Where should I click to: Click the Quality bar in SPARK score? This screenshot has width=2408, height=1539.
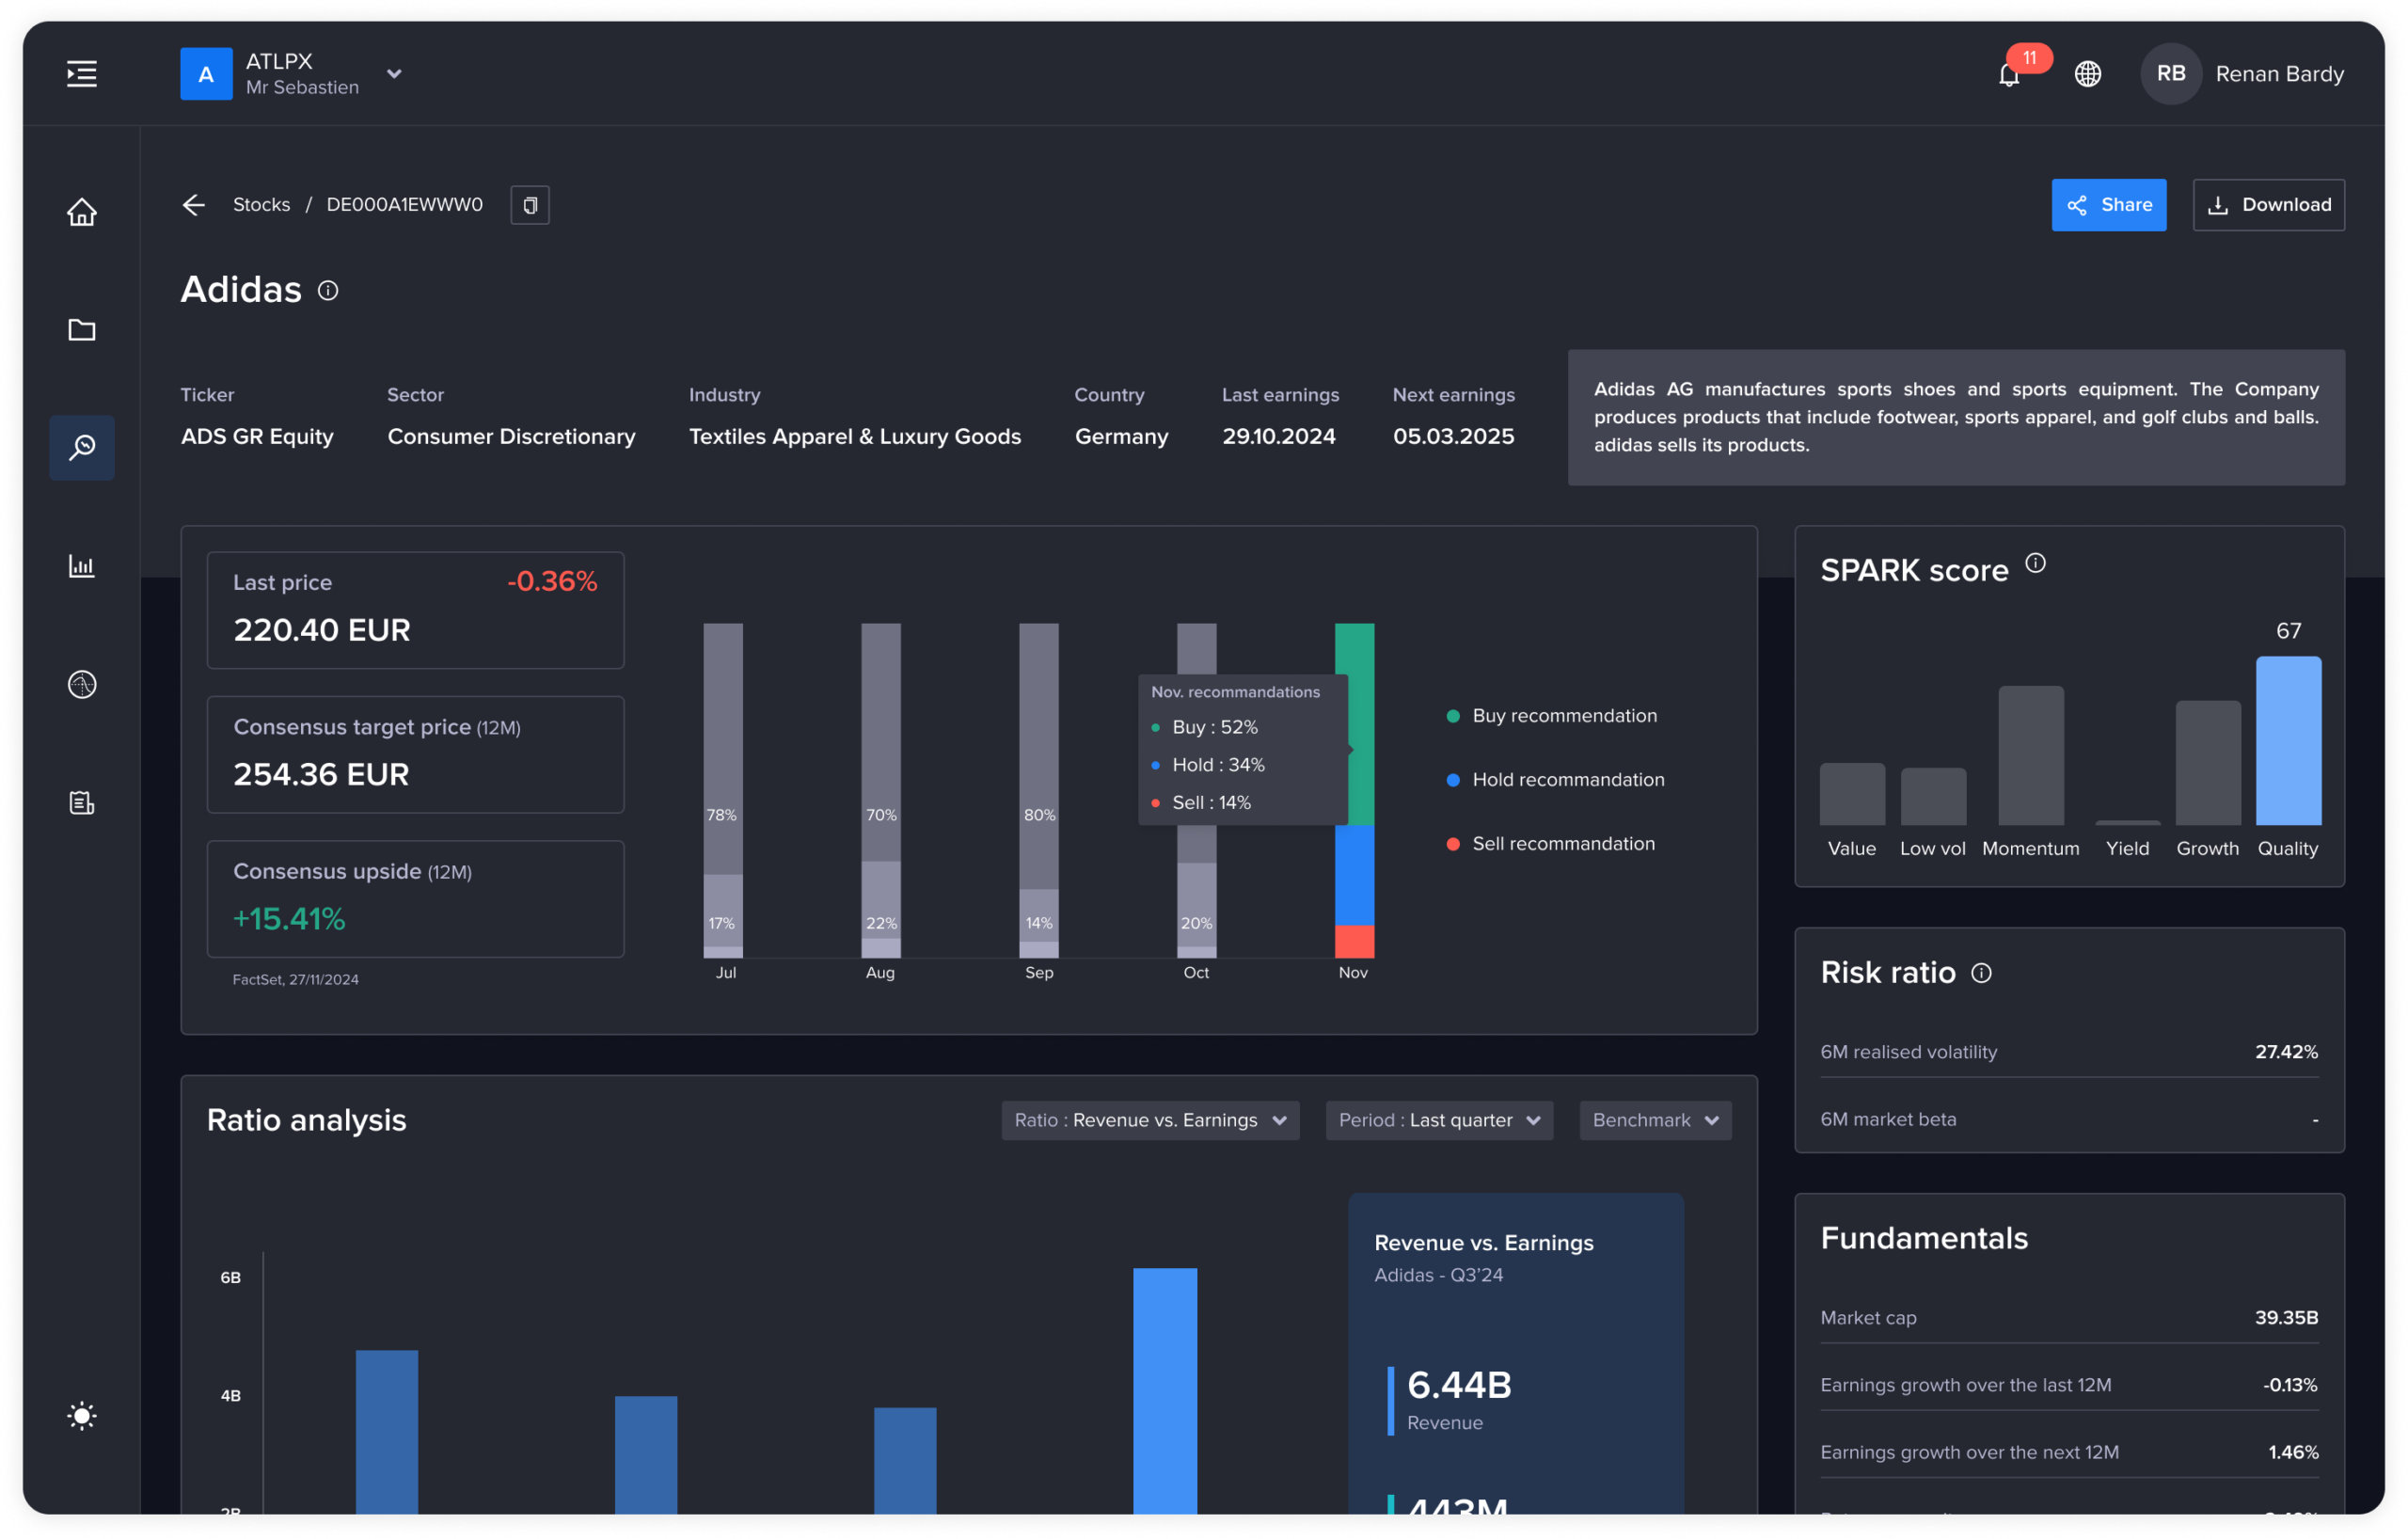click(2287, 741)
